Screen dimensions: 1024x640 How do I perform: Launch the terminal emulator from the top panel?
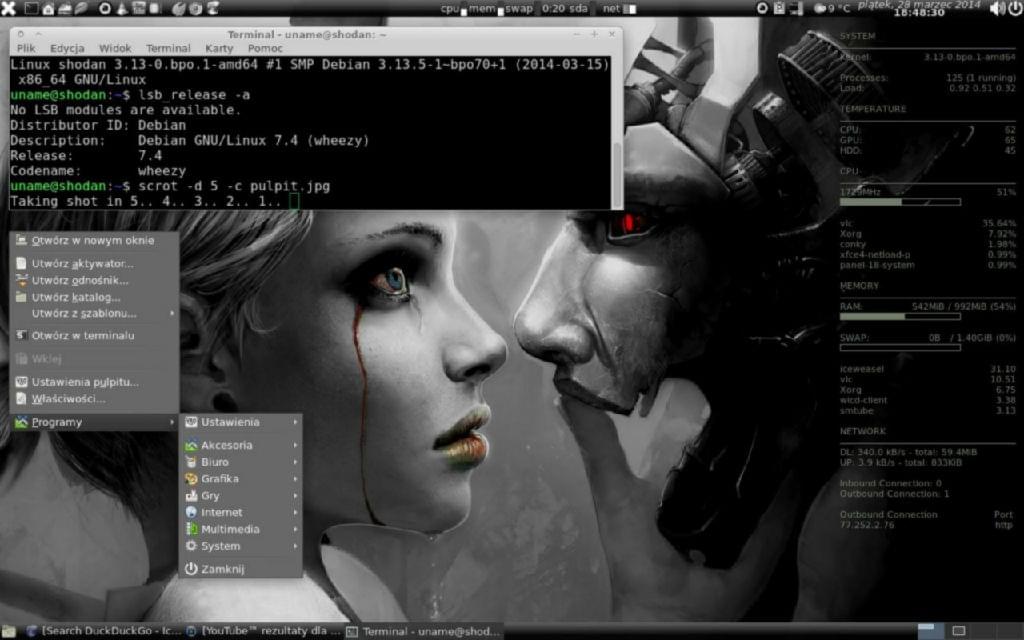(31, 8)
